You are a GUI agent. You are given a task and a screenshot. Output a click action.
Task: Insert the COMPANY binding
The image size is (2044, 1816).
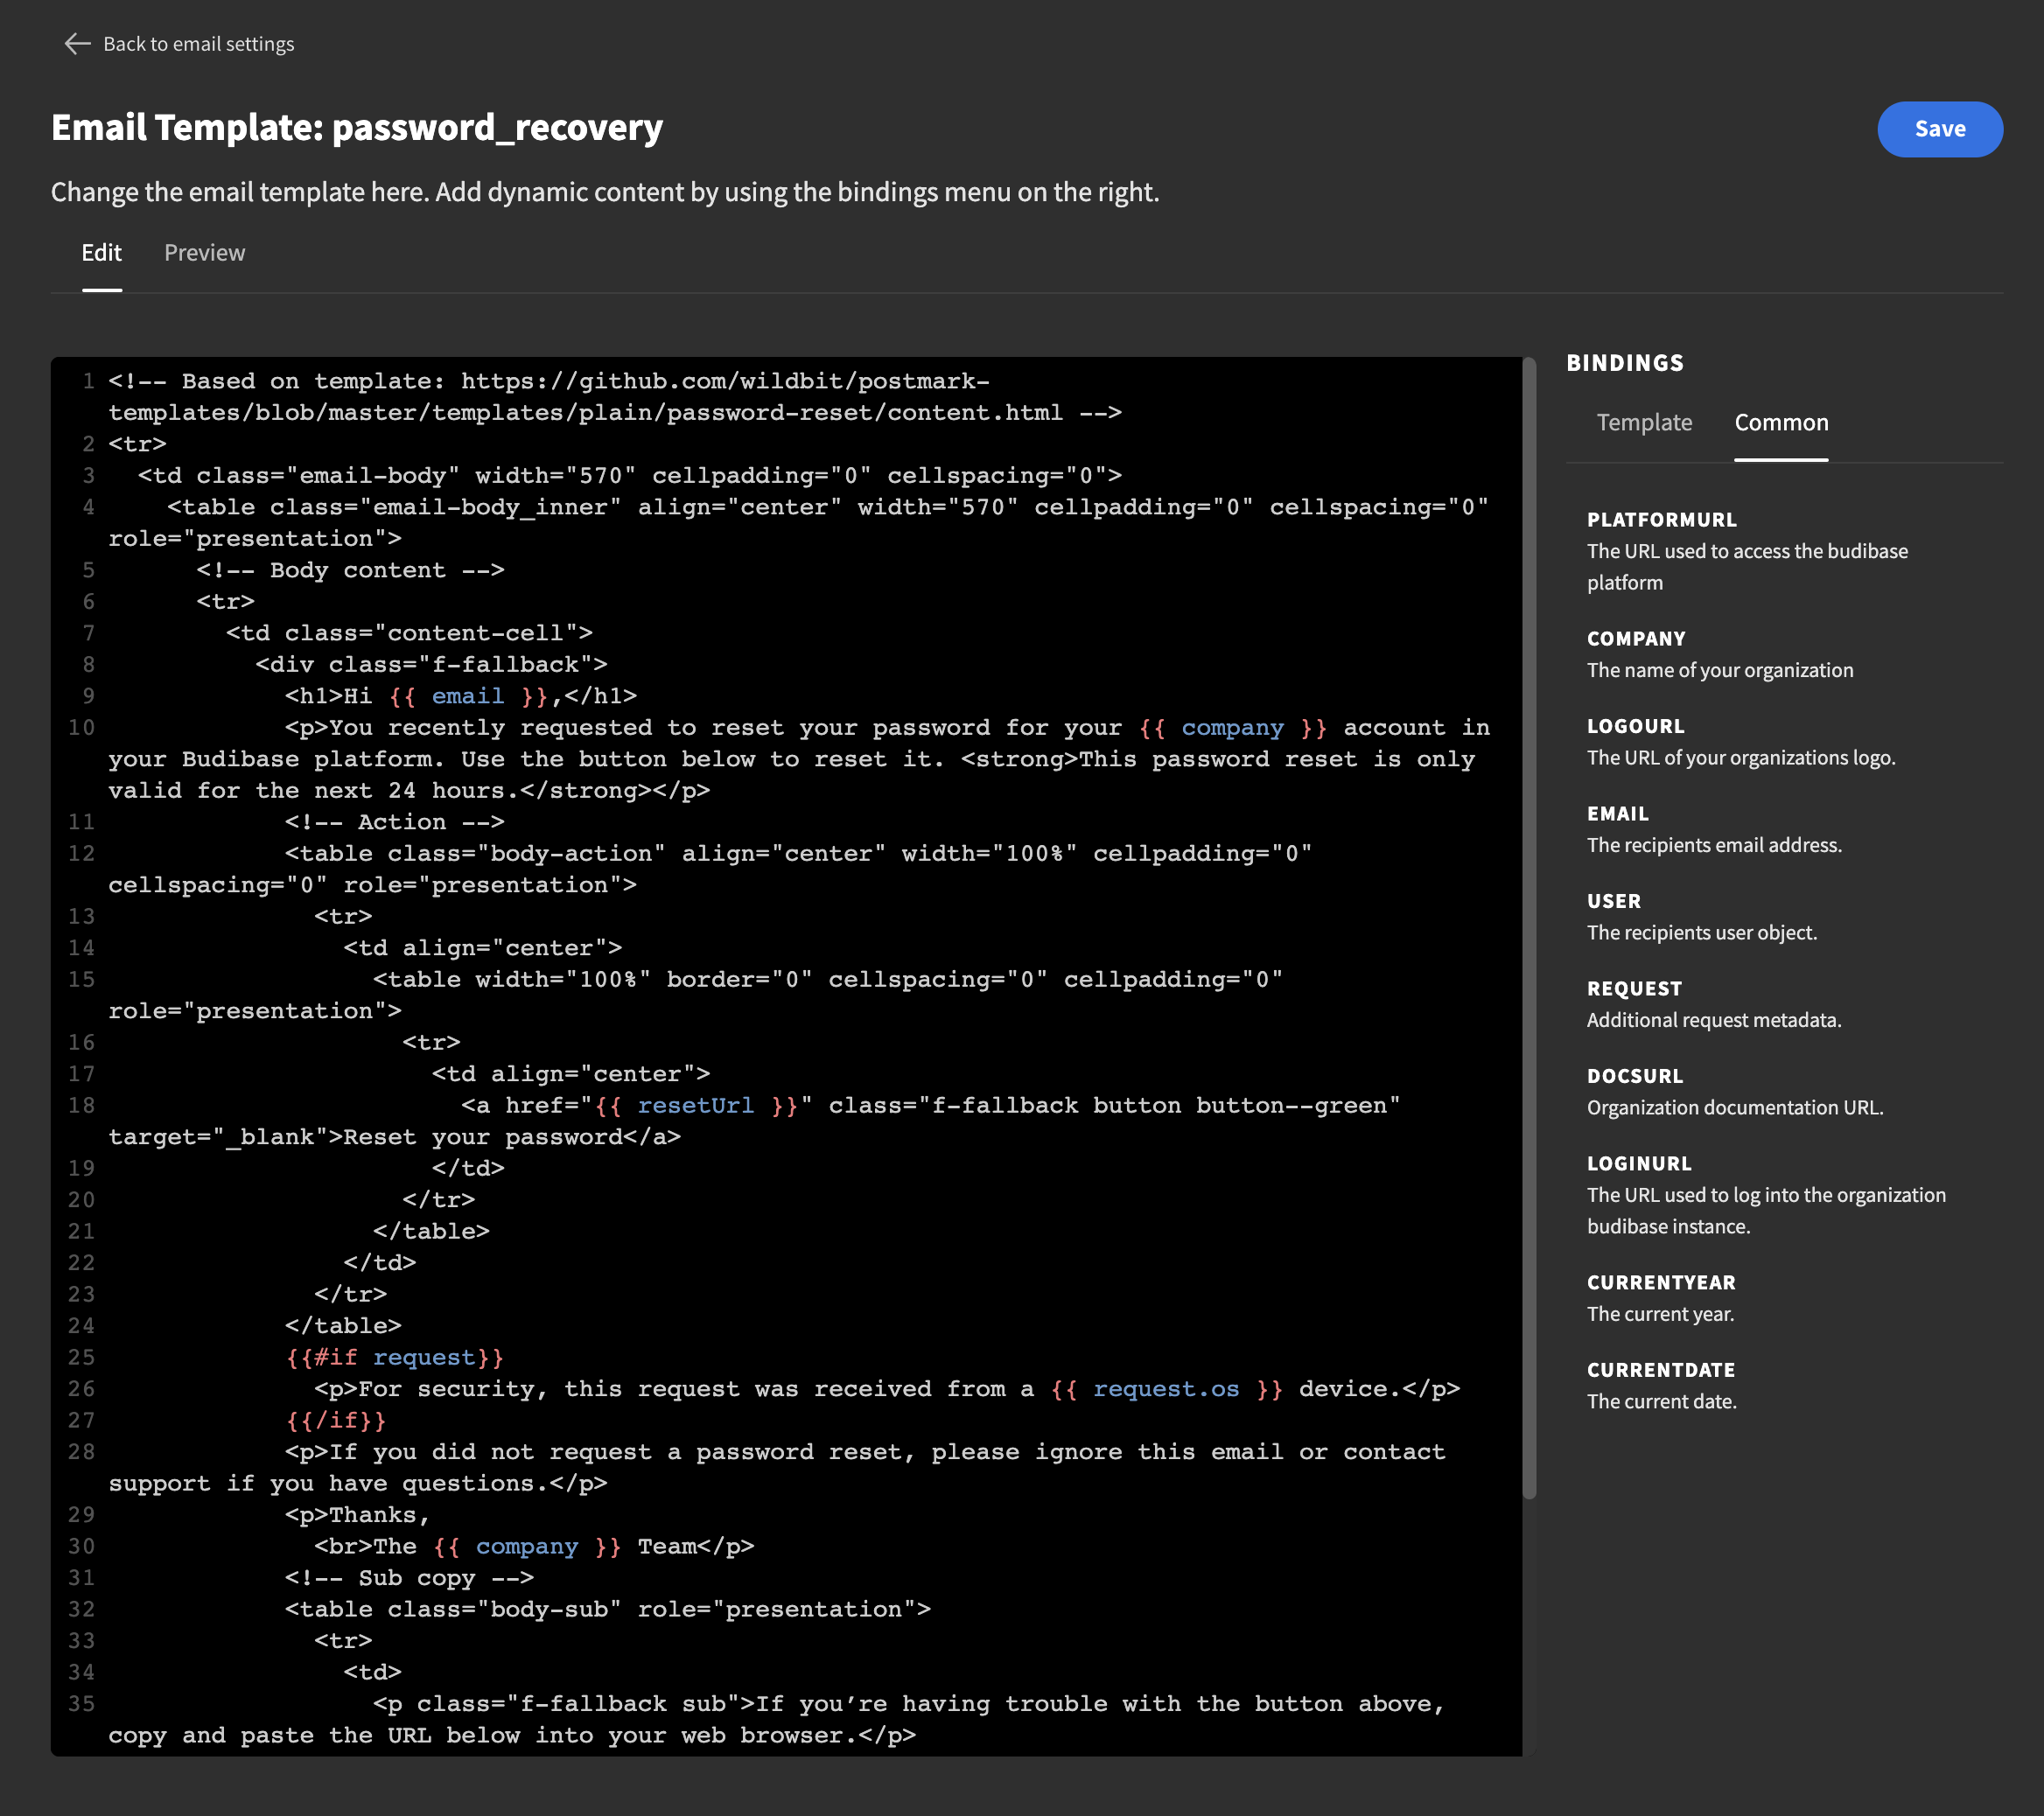(1635, 639)
